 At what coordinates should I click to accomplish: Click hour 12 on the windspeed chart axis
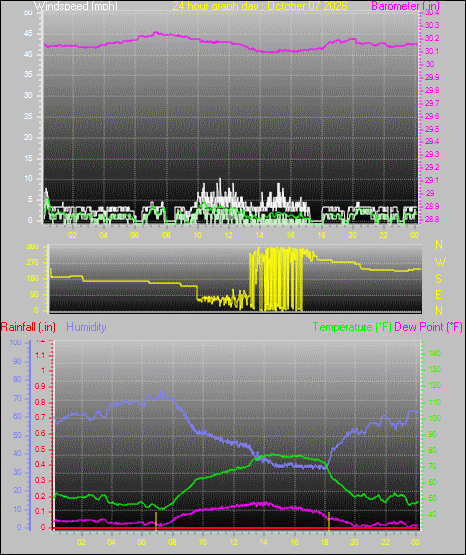(229, 235)
